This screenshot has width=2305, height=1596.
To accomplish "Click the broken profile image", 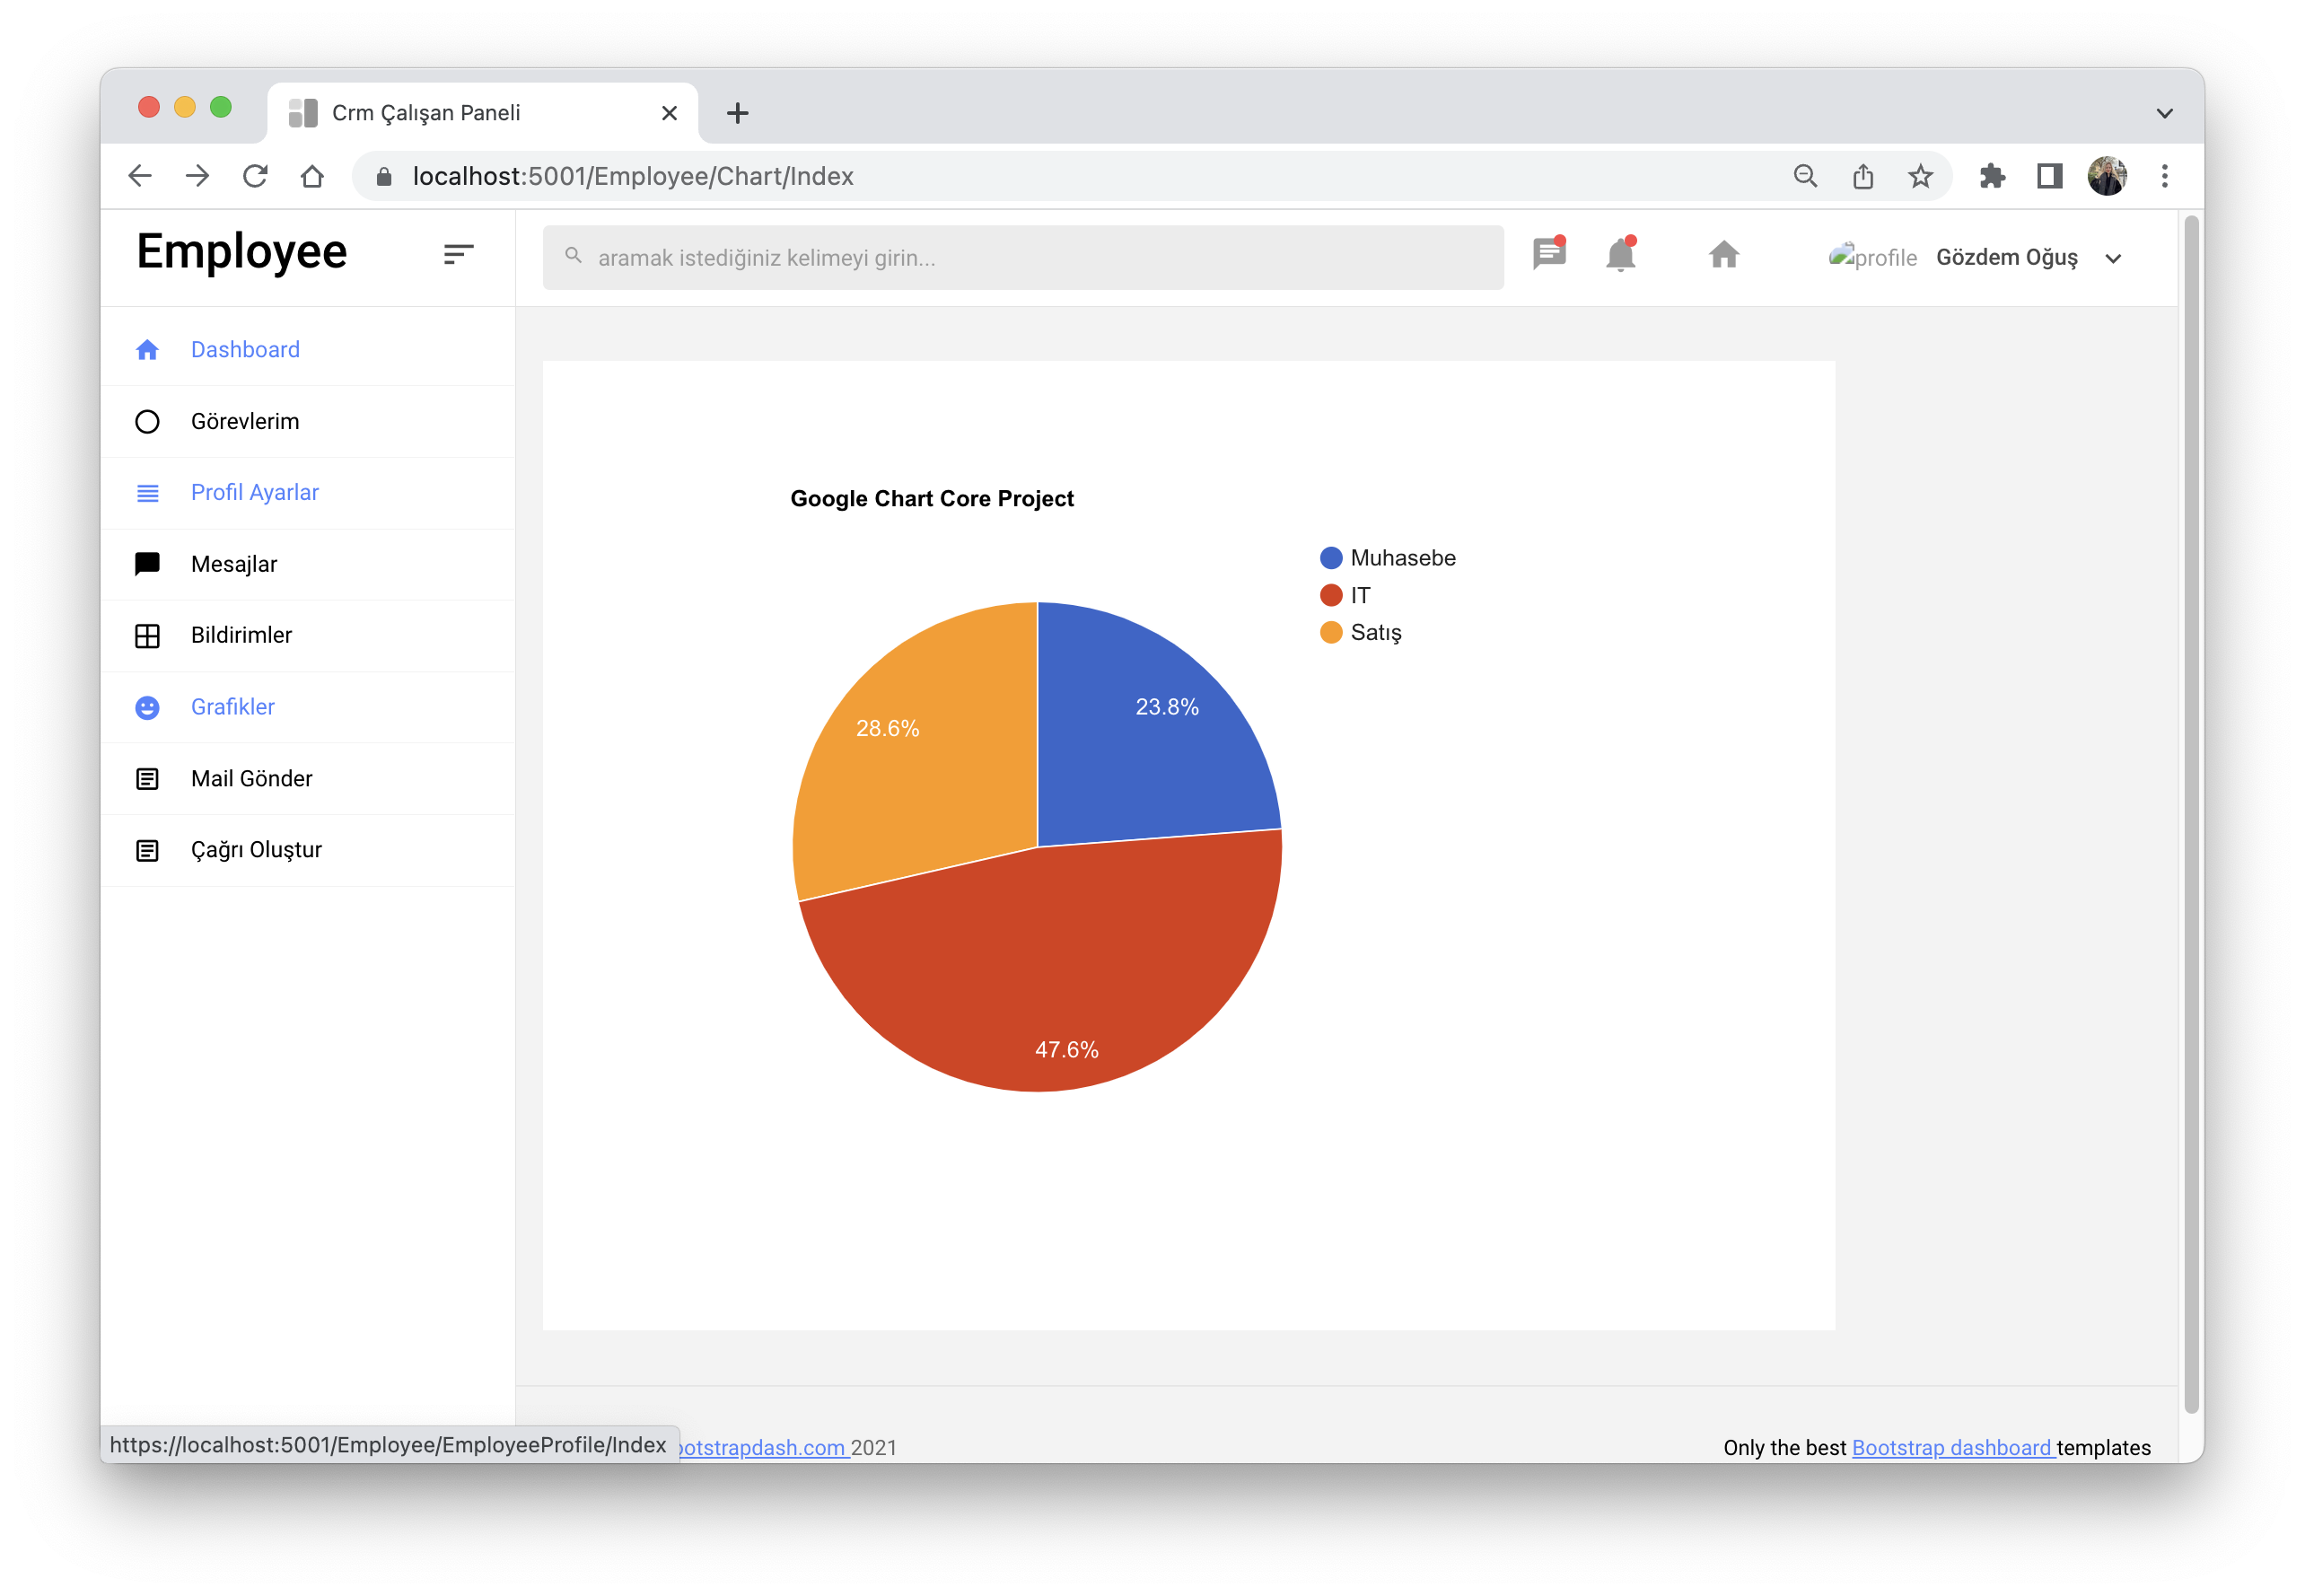I will [x=1872, y=257].
